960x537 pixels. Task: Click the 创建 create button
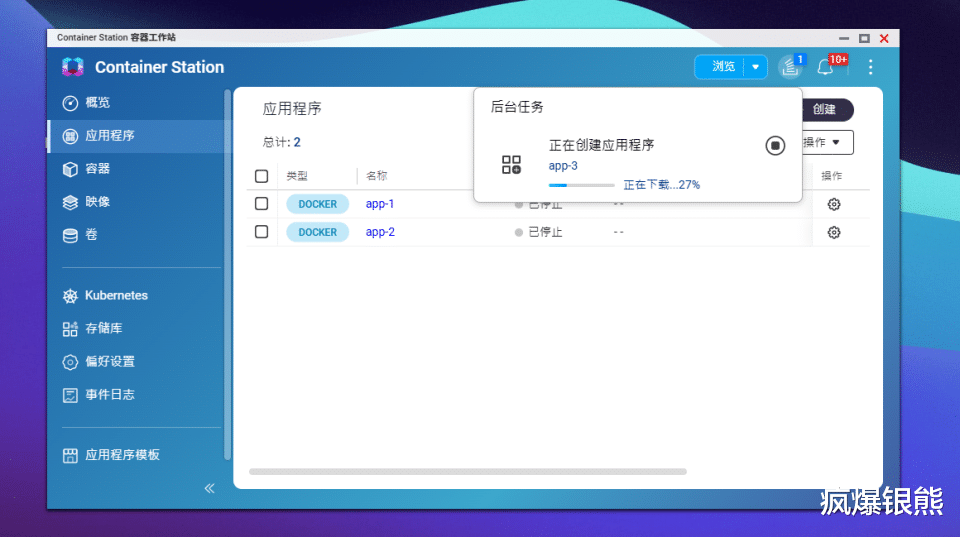[827, 110]
